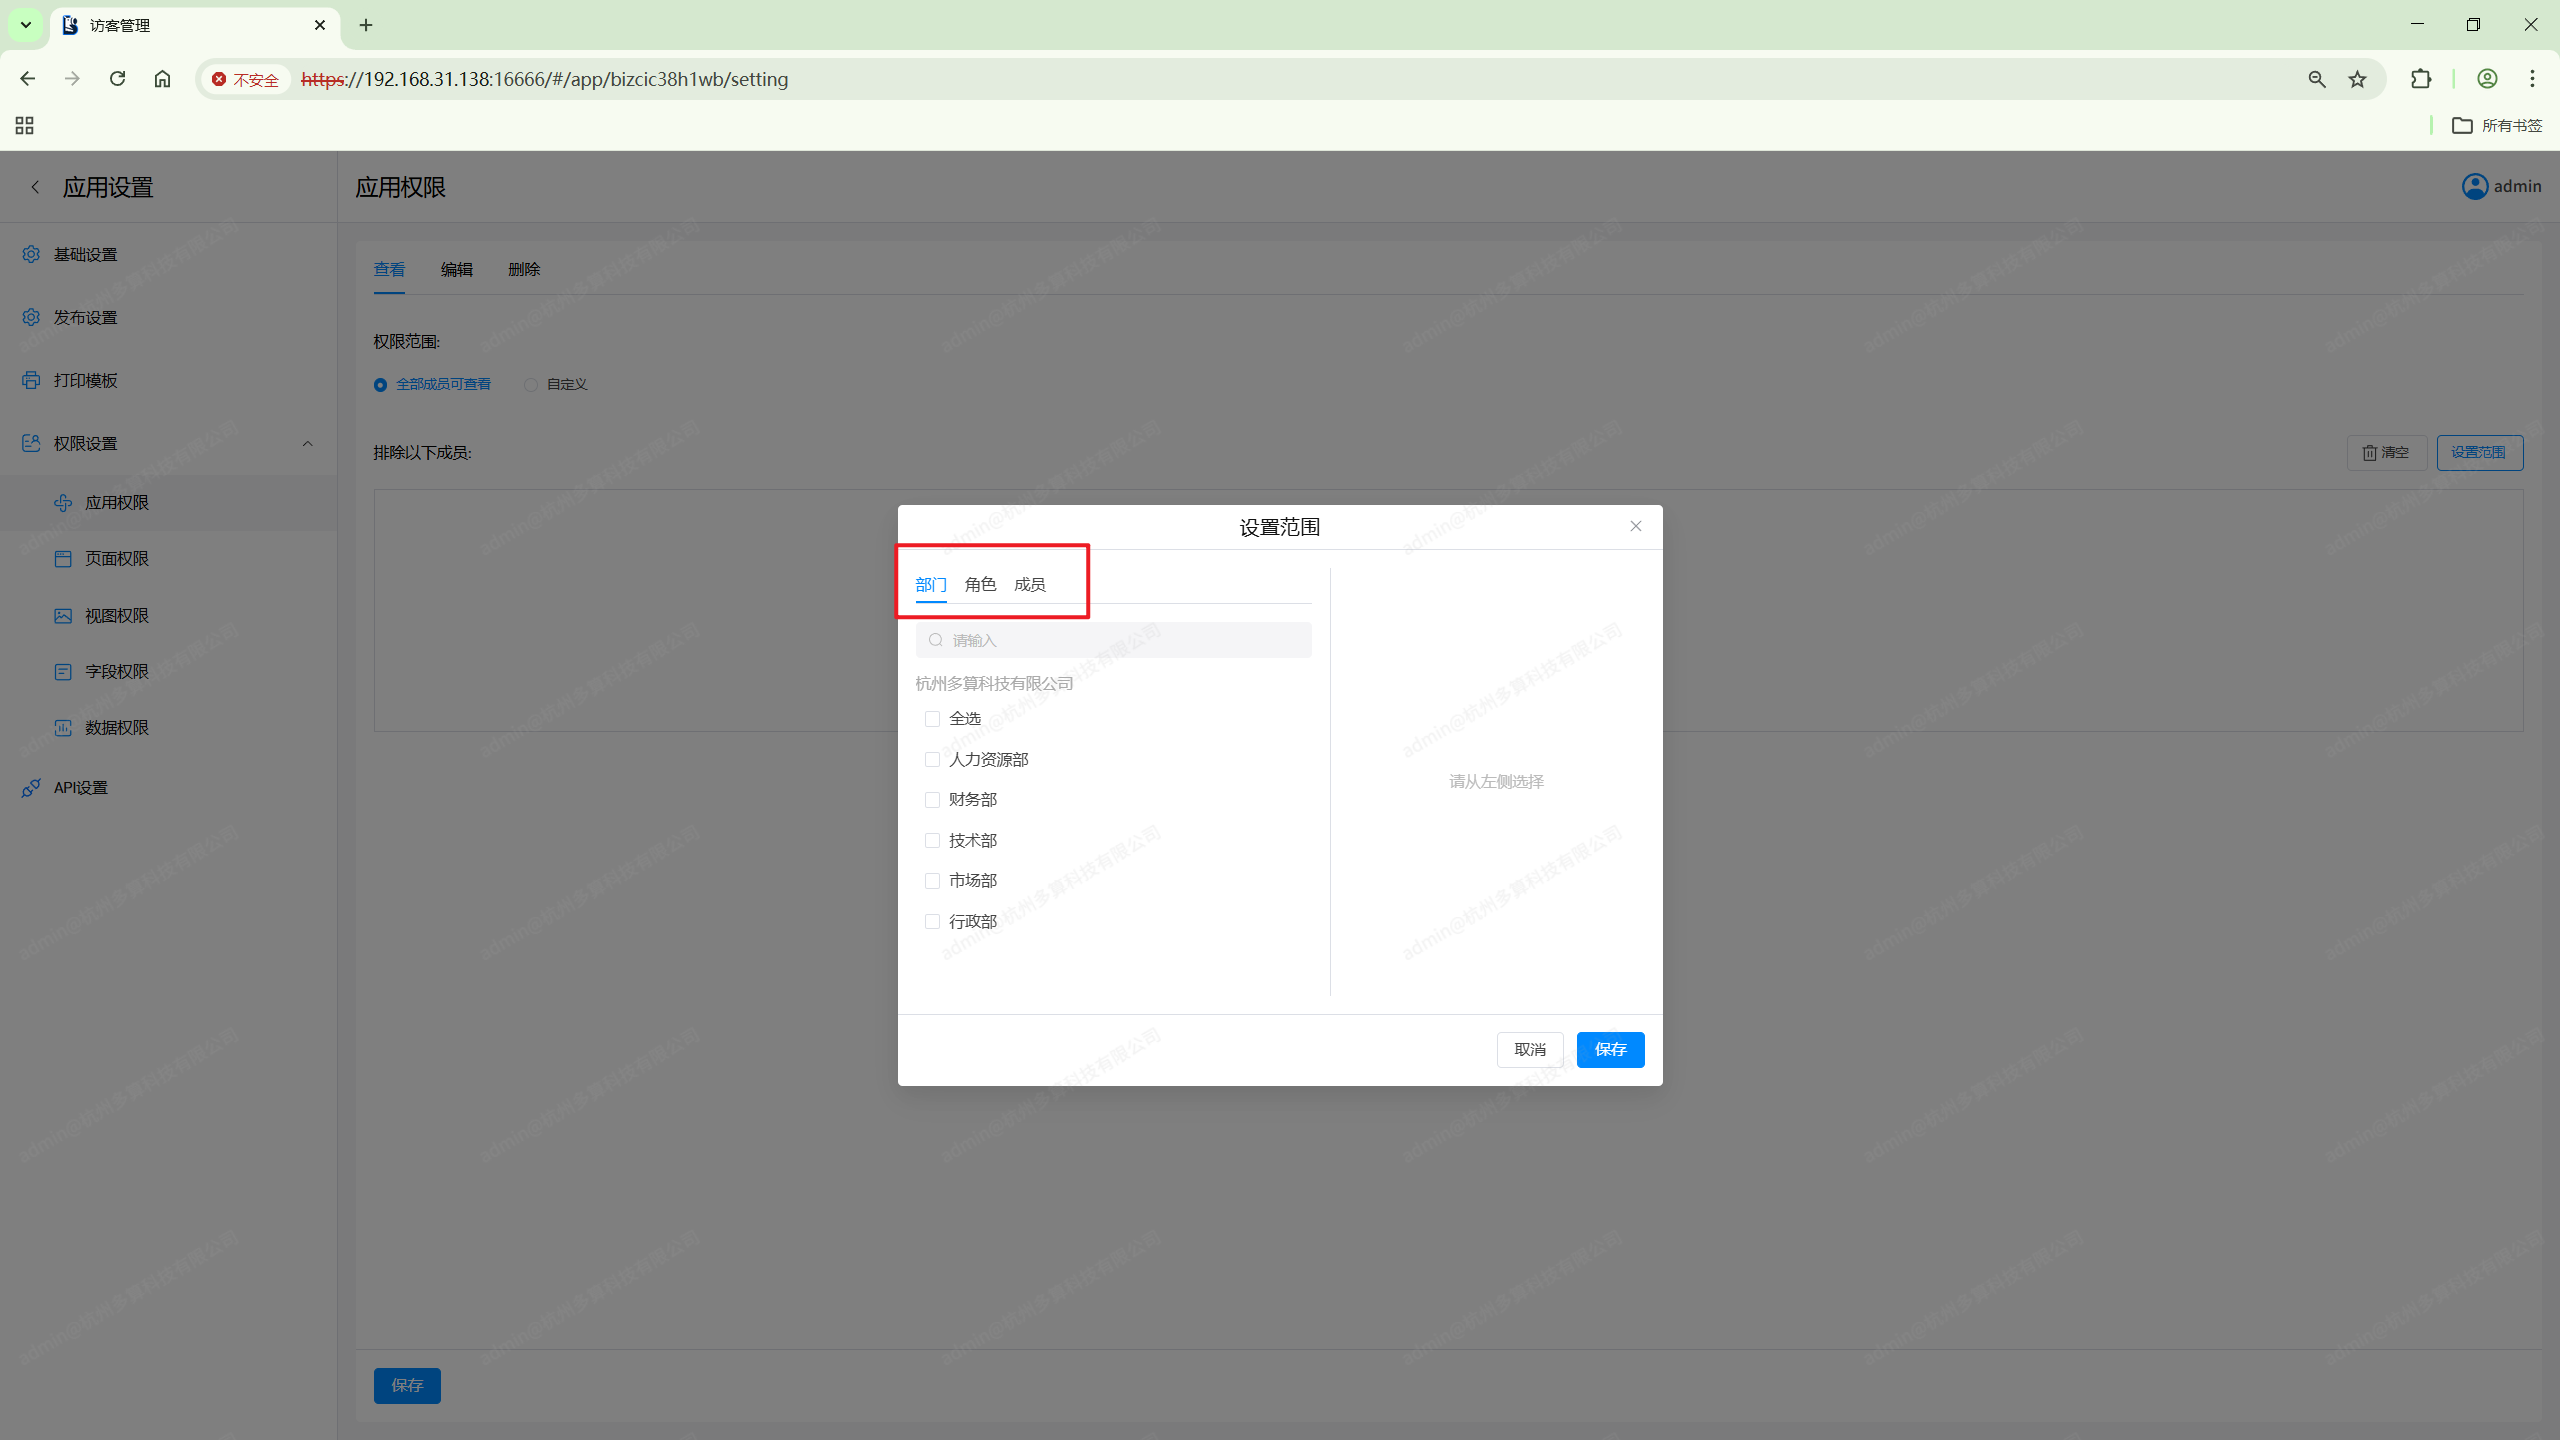Viewport: 2560px width, 1440px height.
Task: Click the bookmark star icon in address bar
Action: click(x=2358, y=79)
